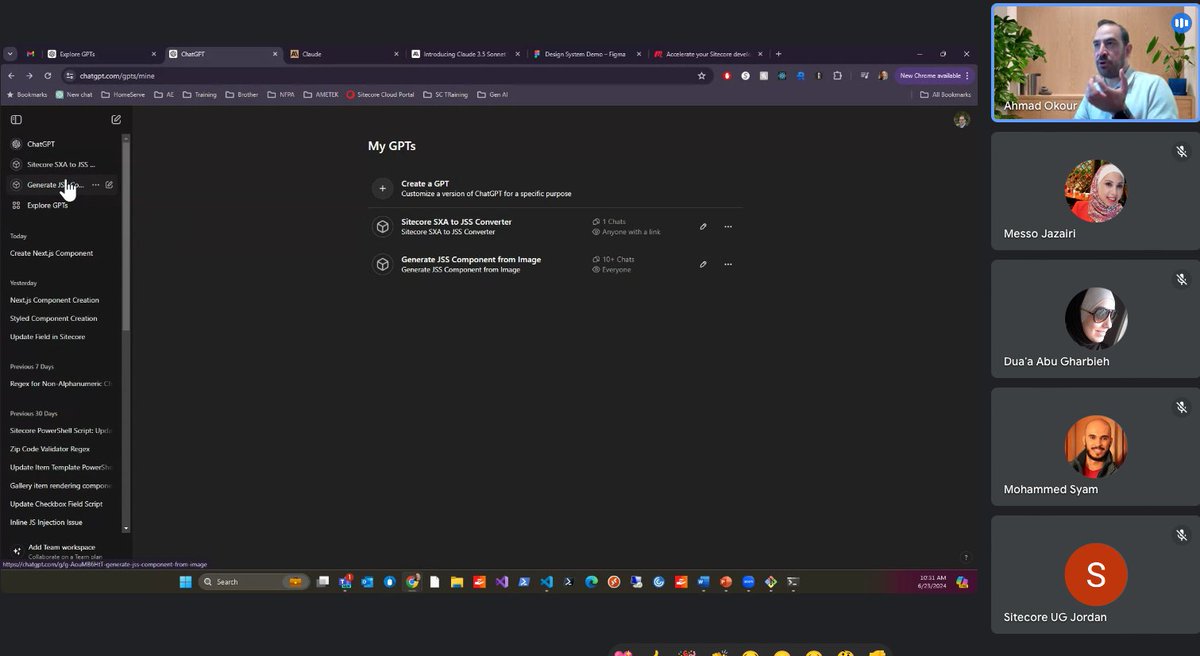Open Brother bookmarks folder
This screenshot has height=656, width=1200.
[242, 95]
